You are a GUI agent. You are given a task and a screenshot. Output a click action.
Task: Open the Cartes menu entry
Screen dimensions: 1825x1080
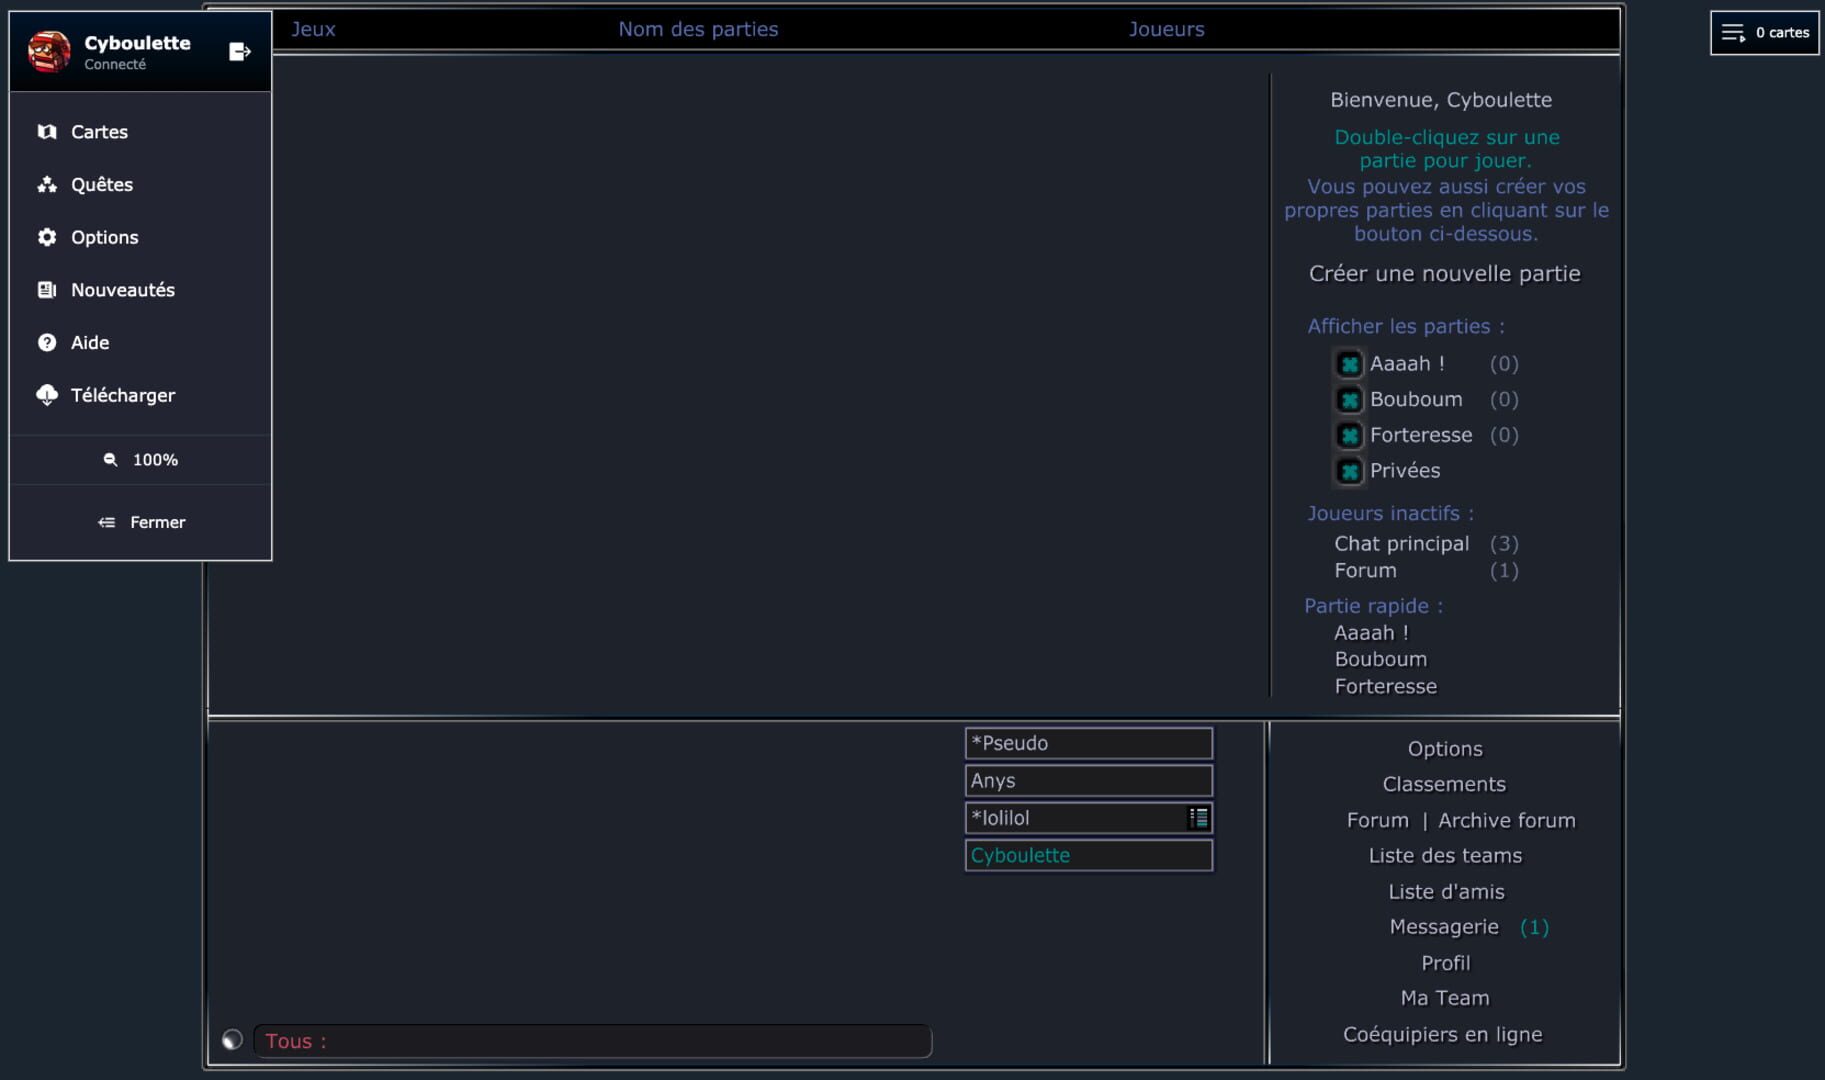pos(99,132)
